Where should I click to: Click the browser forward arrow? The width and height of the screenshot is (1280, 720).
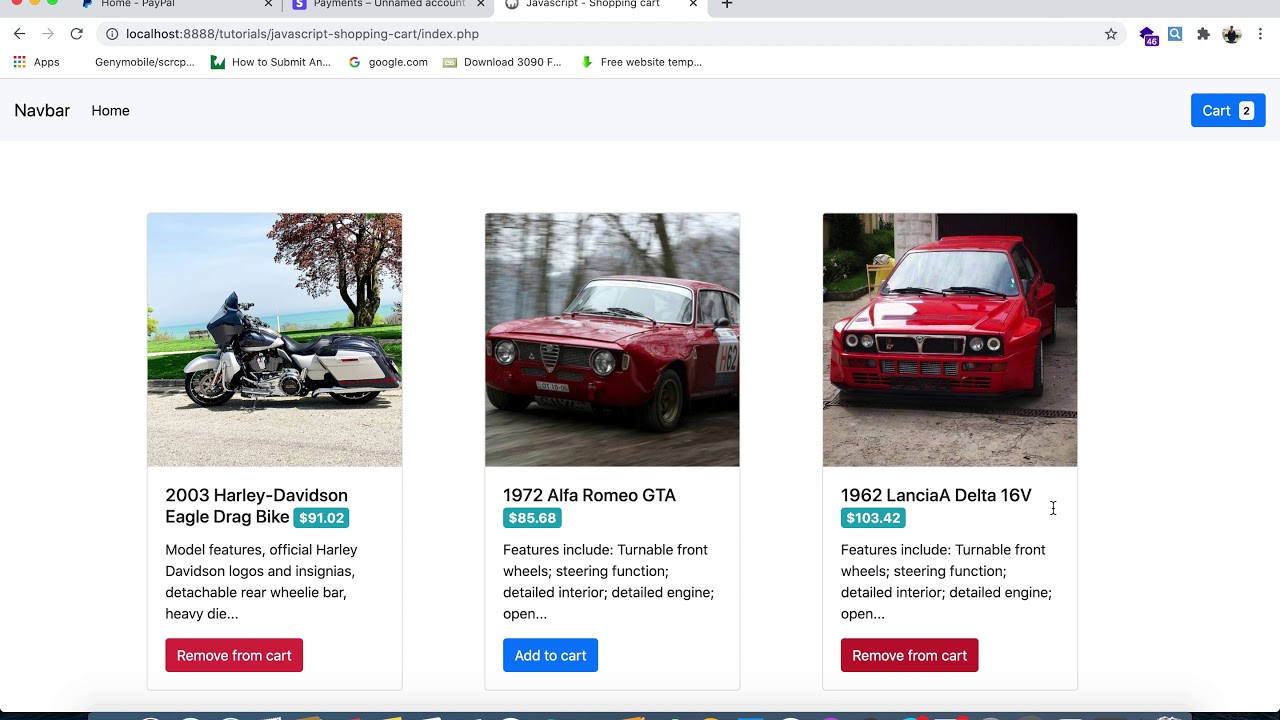tap(48, 34)
